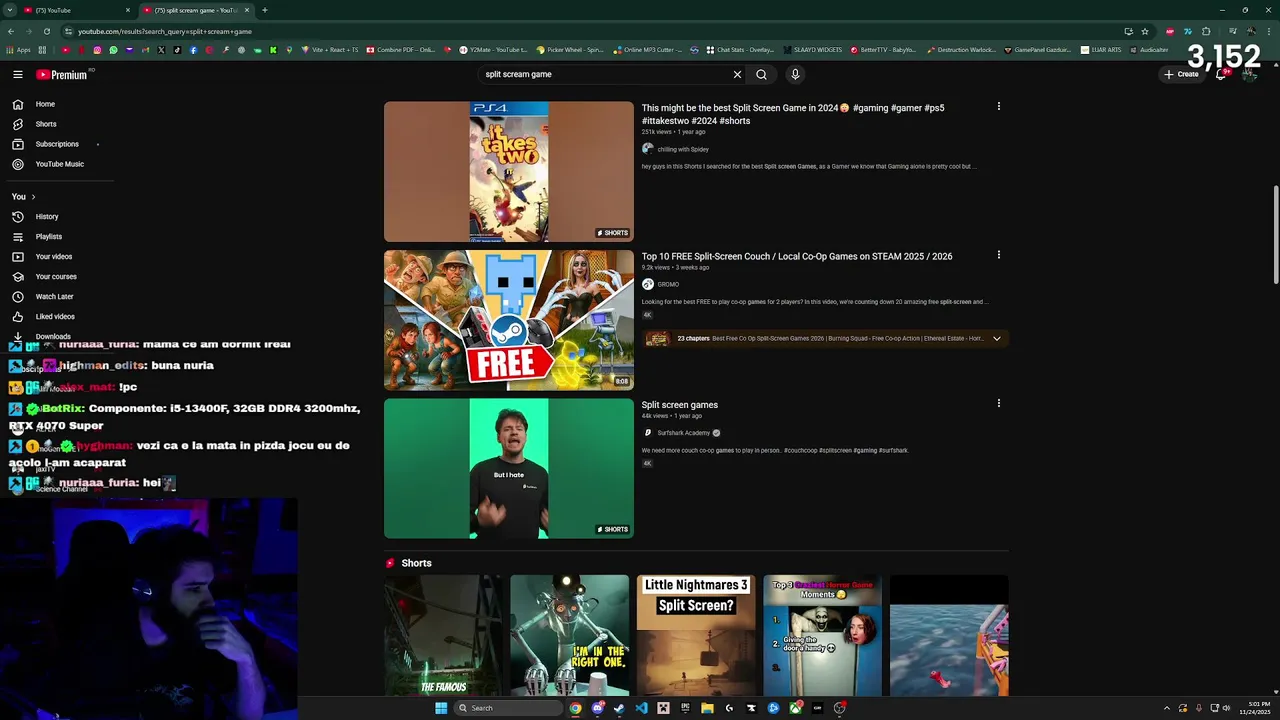Click the browser back arrow
Viewport: 1280px width, 720px height.
click(11, 31)
